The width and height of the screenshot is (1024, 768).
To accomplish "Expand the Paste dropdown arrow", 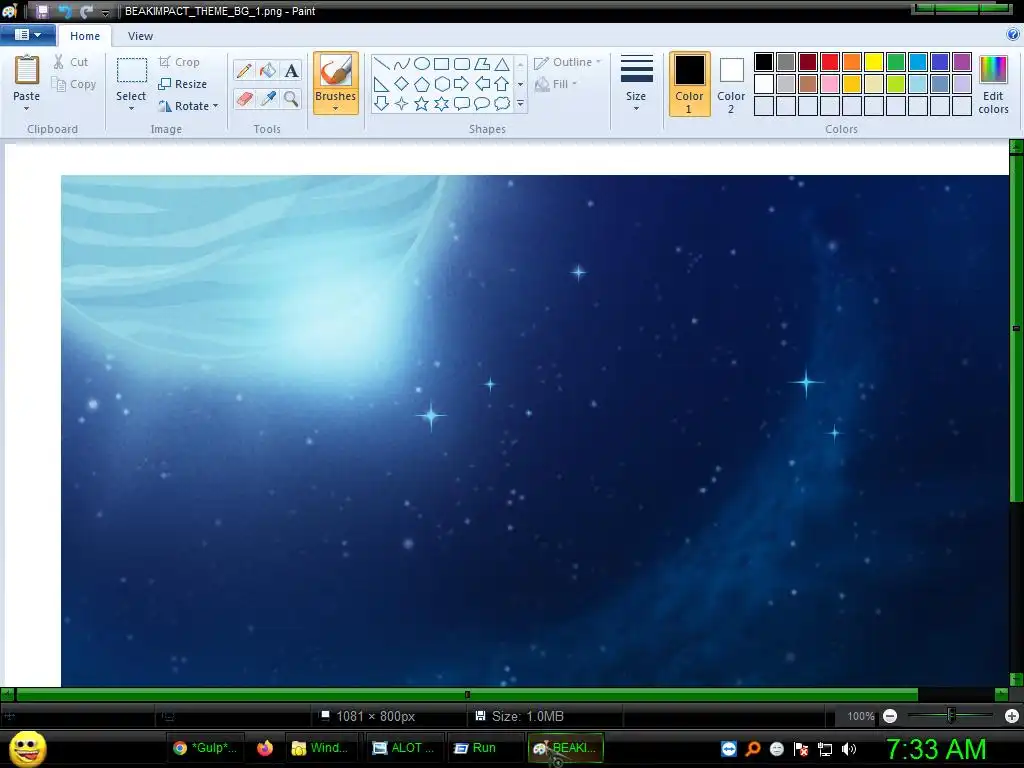I will pos(26,109).
